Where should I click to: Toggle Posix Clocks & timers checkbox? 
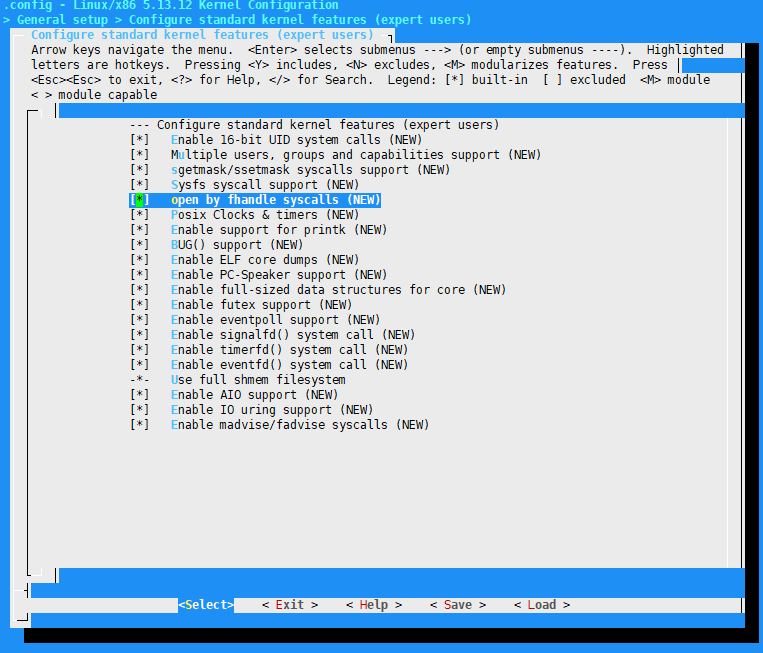click(139, 215)
